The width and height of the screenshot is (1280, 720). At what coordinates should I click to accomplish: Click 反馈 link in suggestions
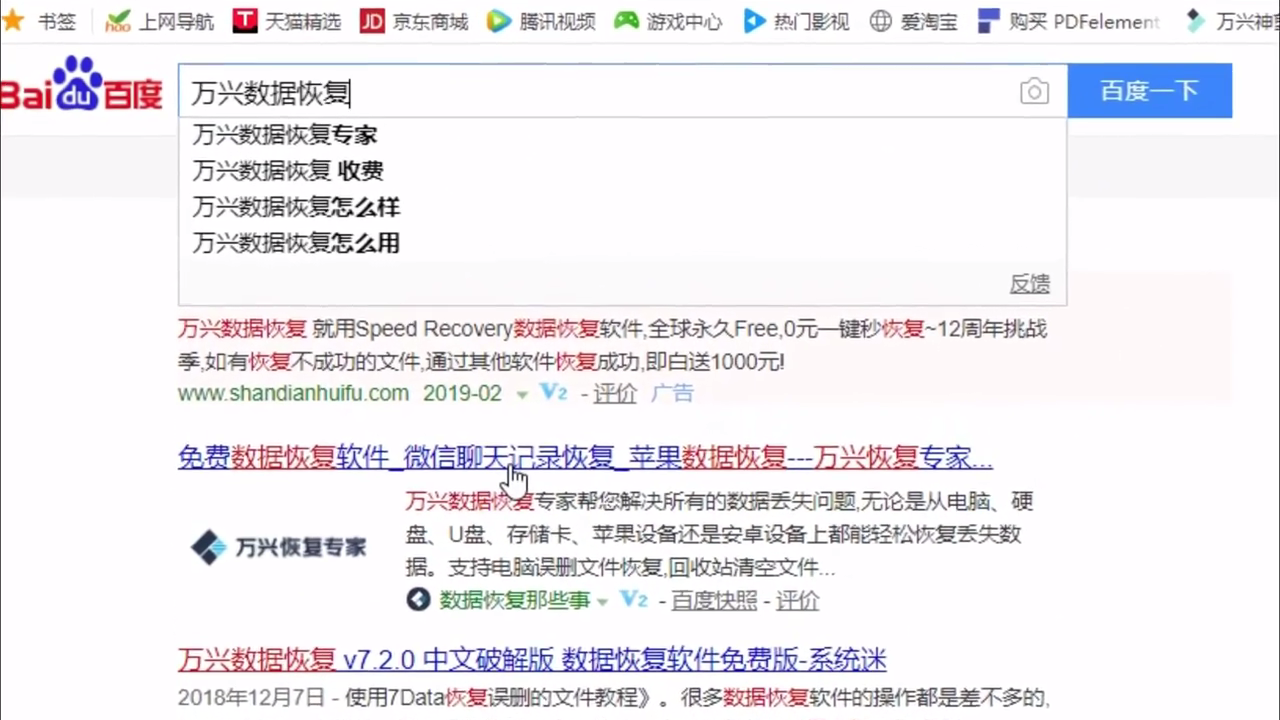point(1029,284)
